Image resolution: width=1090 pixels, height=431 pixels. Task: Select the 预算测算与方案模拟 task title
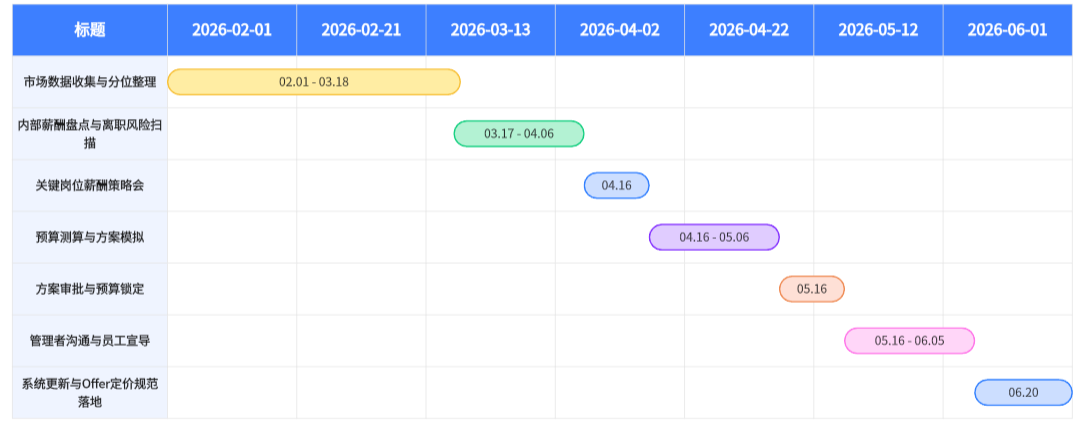pyautogui.click(x=90, y=238)
